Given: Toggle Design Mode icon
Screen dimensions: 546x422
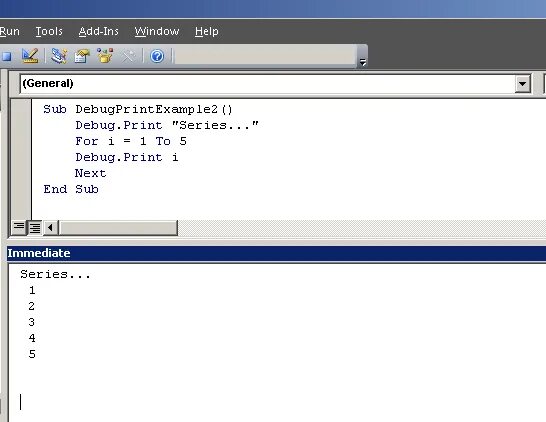Looking at the screenshot, I should click(30, 56).
